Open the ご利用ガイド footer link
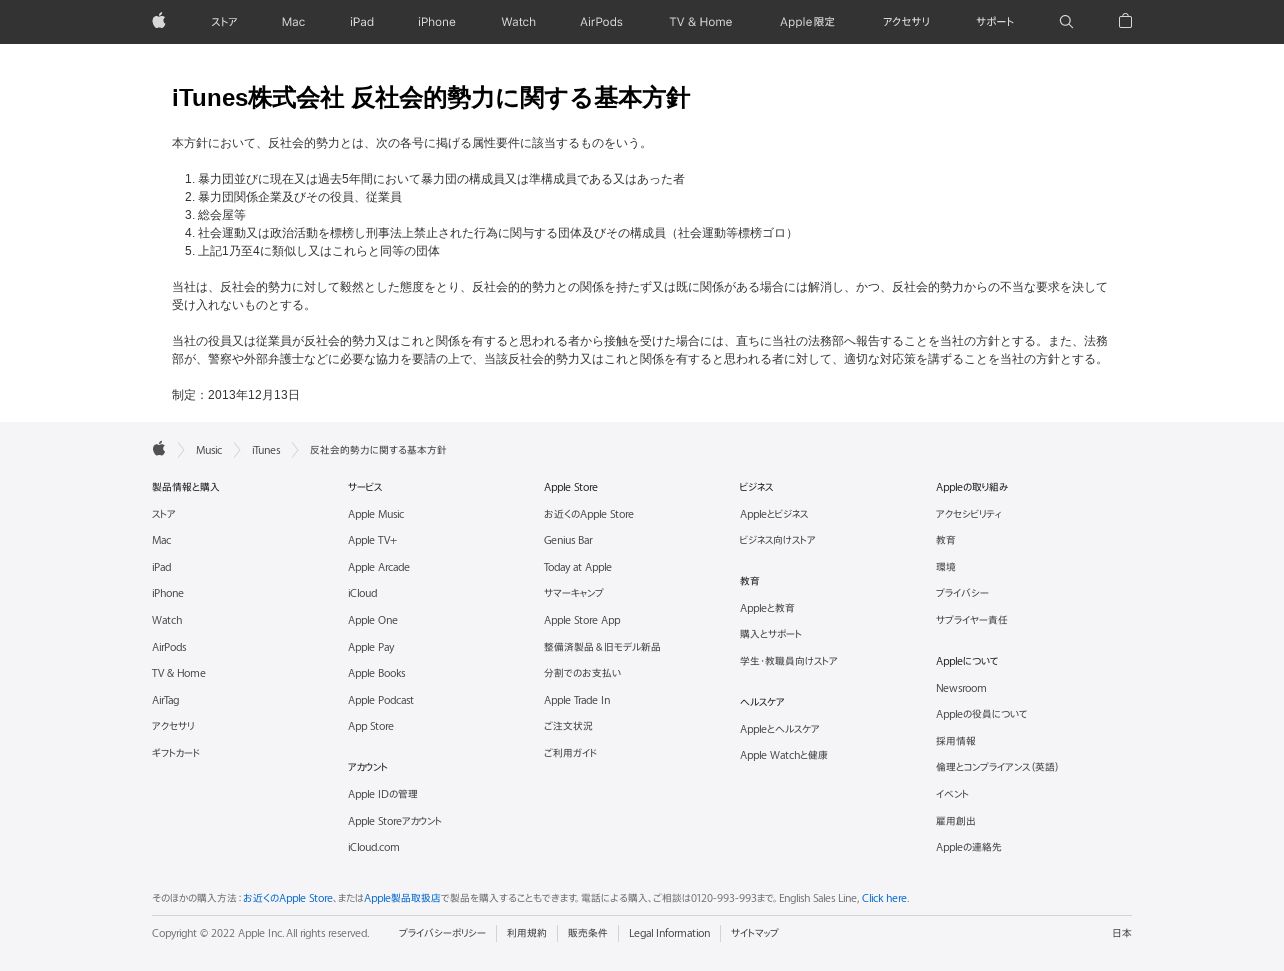Screen dimensions: 1284x971 click(x=570, y=753)
